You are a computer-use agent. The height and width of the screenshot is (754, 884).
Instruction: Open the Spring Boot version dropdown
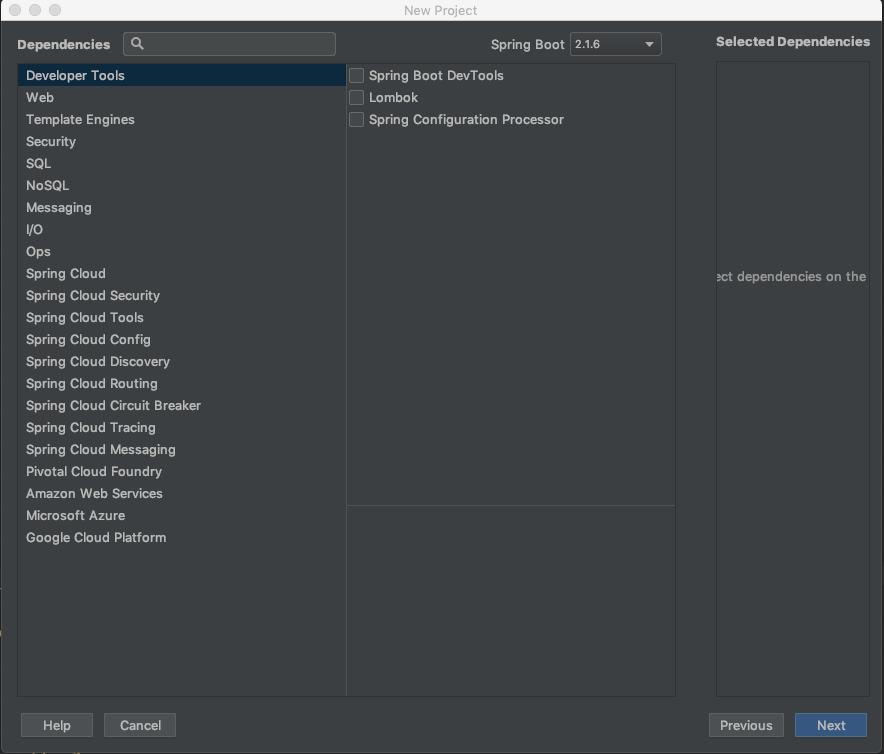pos(616,44)
